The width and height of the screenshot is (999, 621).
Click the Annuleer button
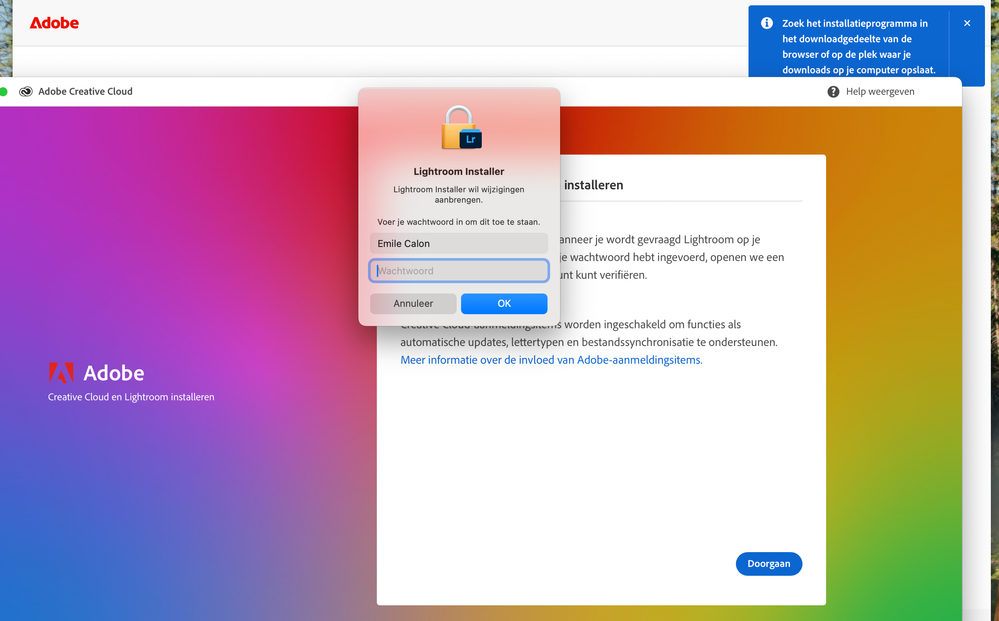413,304
